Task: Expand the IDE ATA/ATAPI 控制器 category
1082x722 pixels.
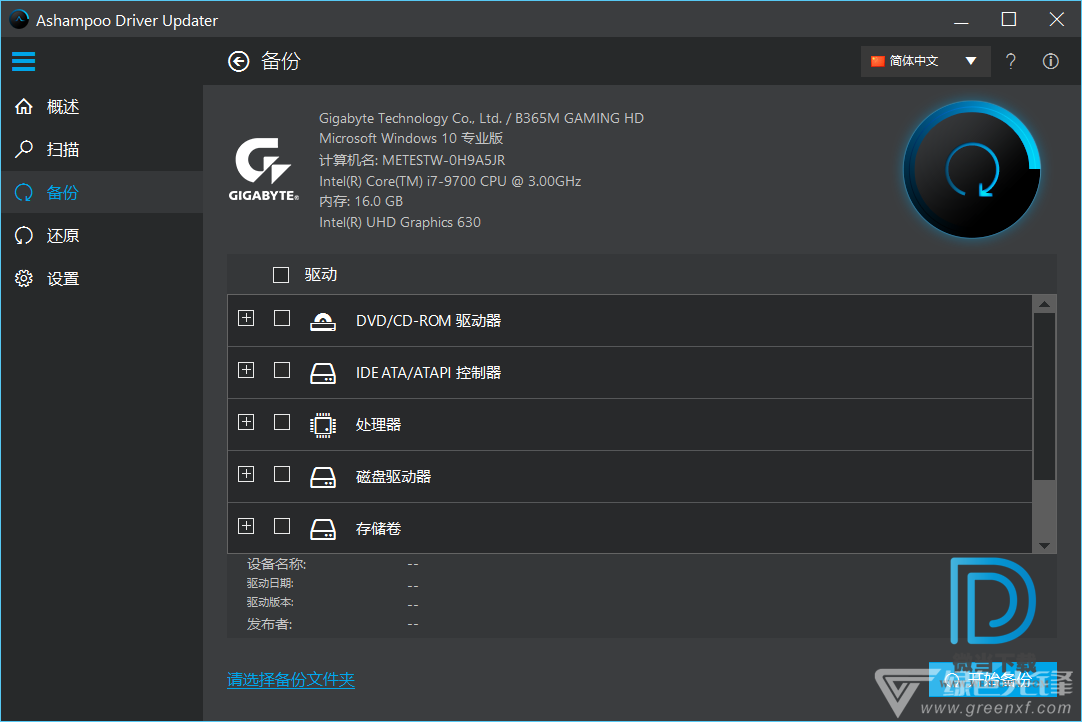Action: [x=246, y=370]
